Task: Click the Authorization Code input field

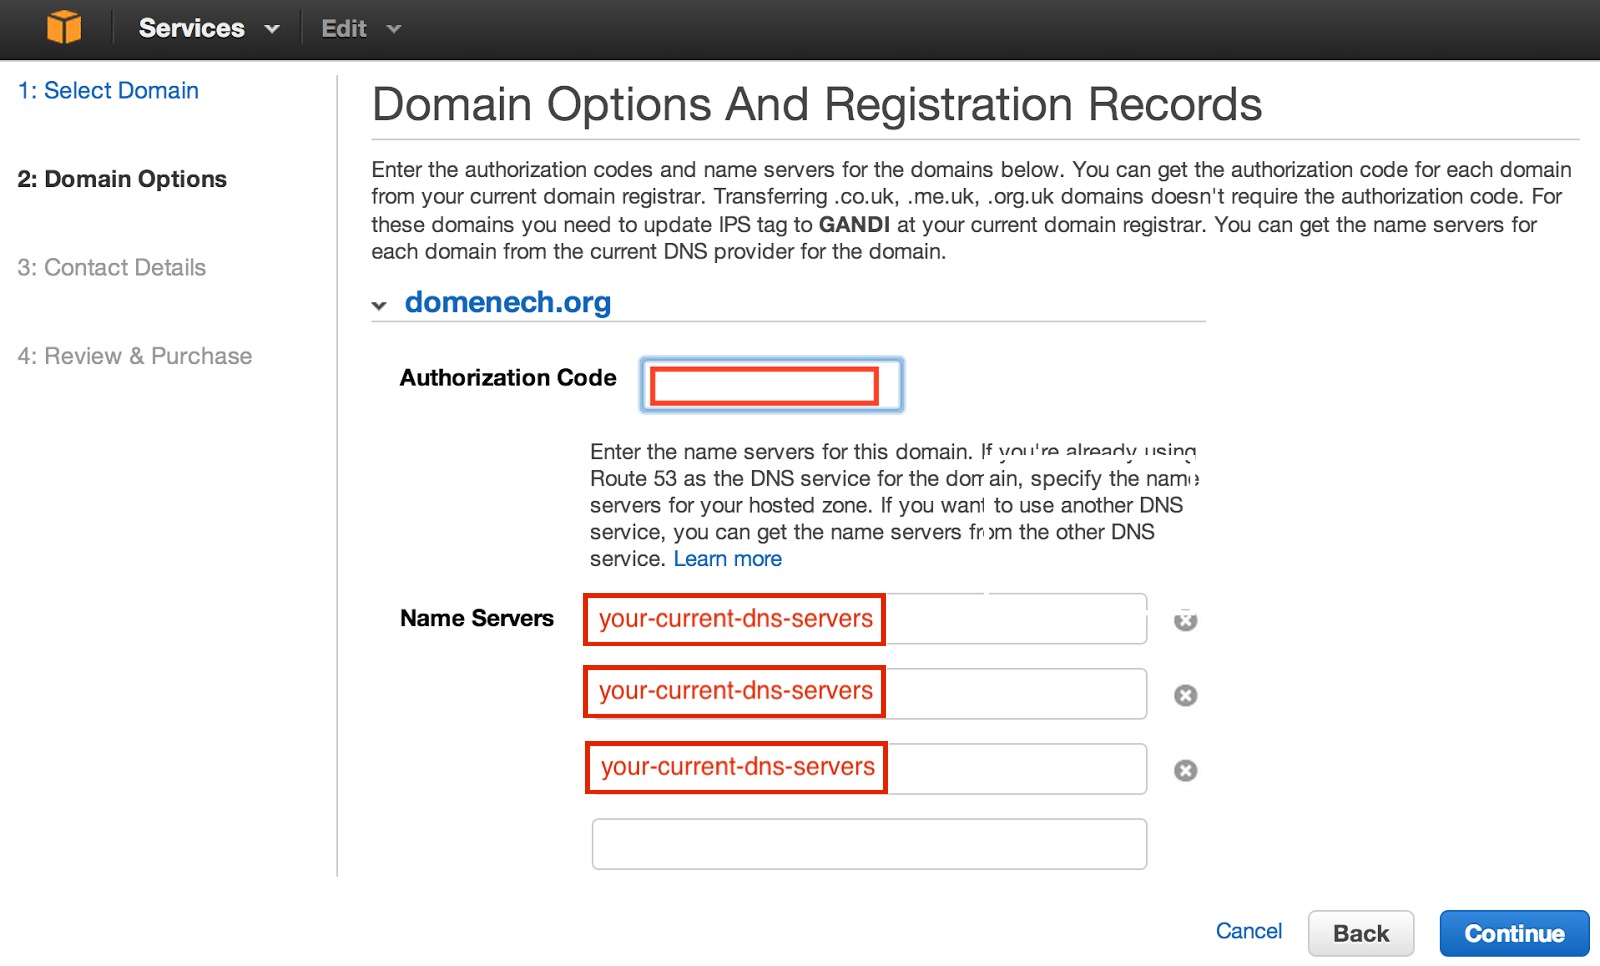Action: (770, 384)
